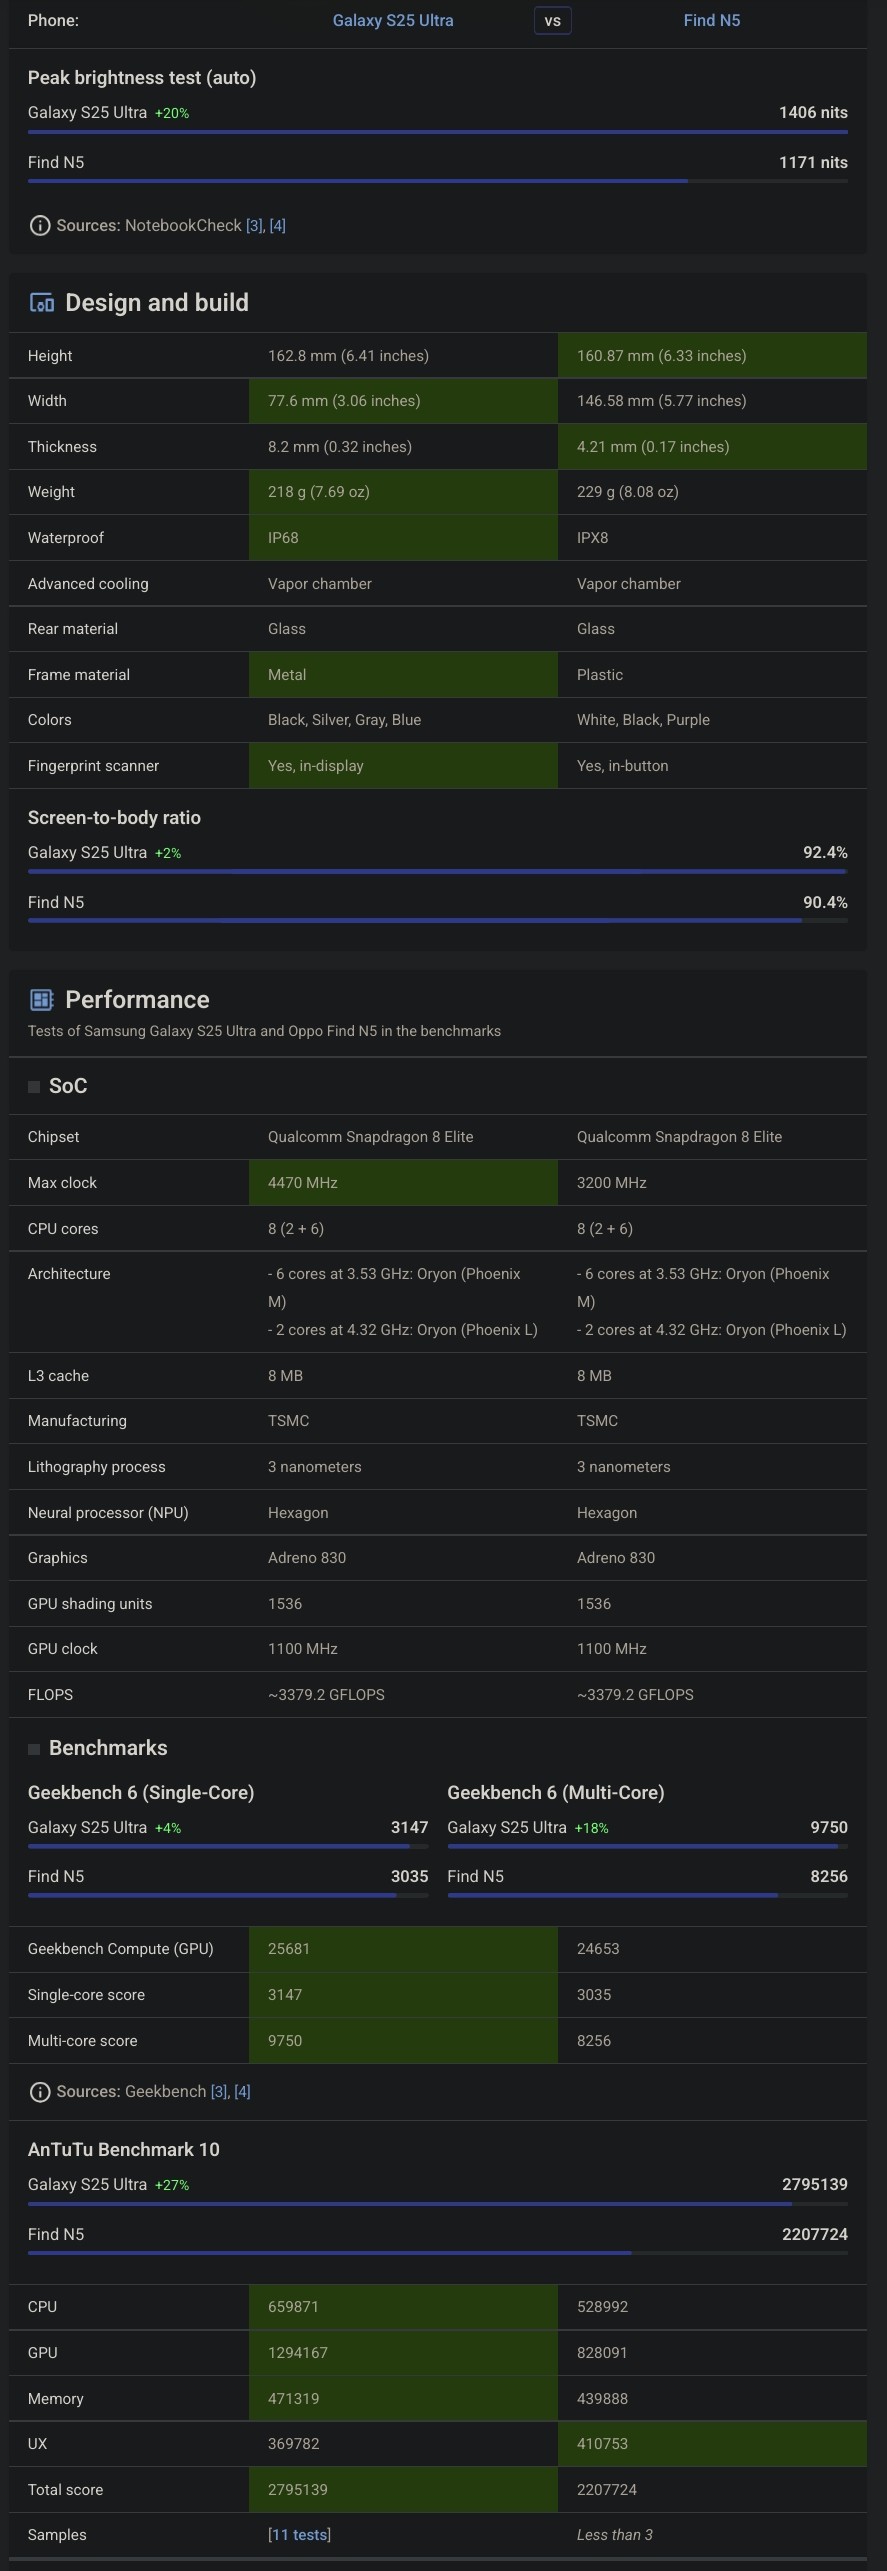Click the Geekbench 6 (Multi-Core) heading
887x2571 pixels.
pos(556,1793)
